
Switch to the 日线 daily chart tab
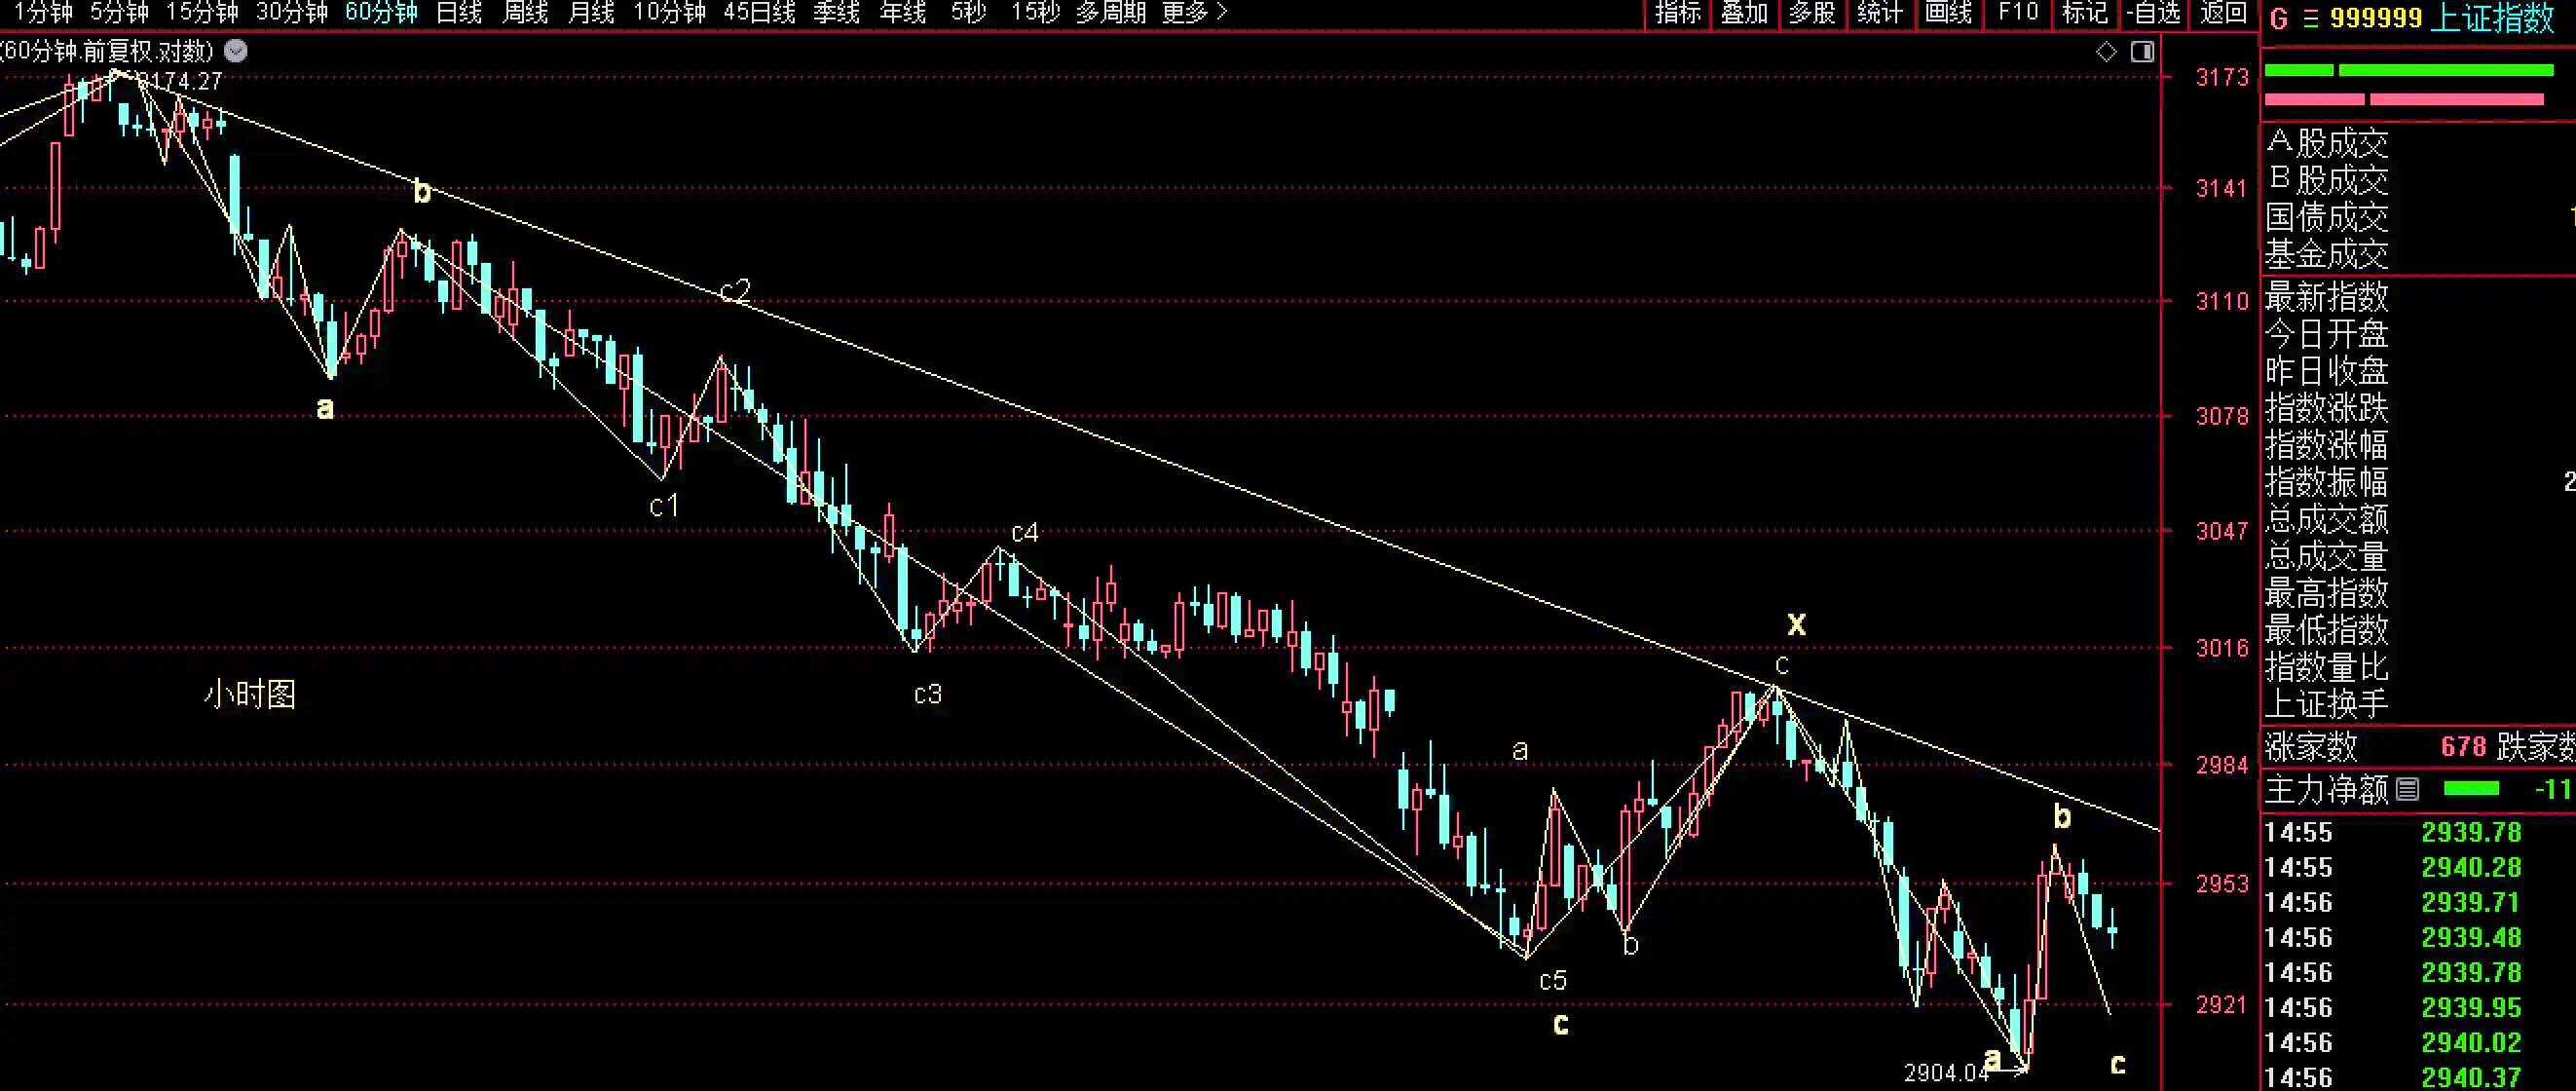click(459, 13)
